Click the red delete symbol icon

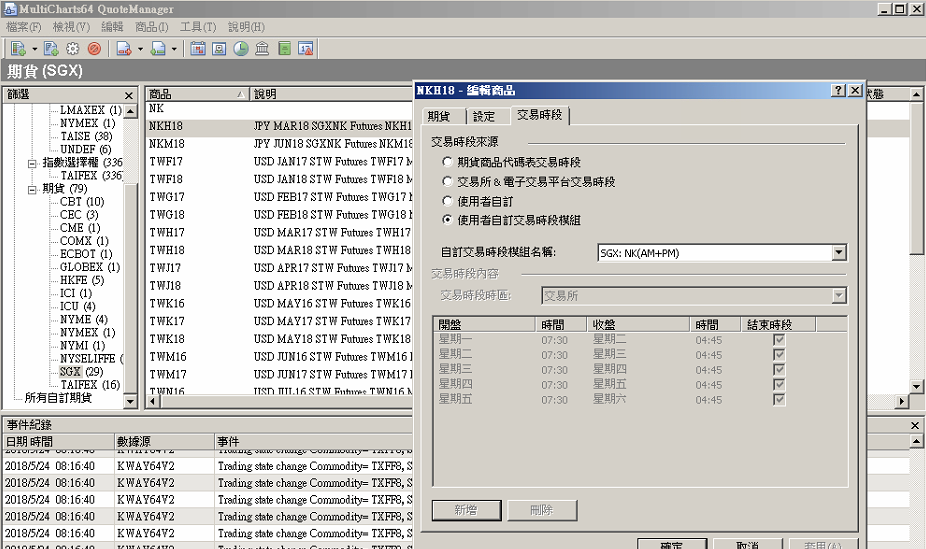pos(94,48)
